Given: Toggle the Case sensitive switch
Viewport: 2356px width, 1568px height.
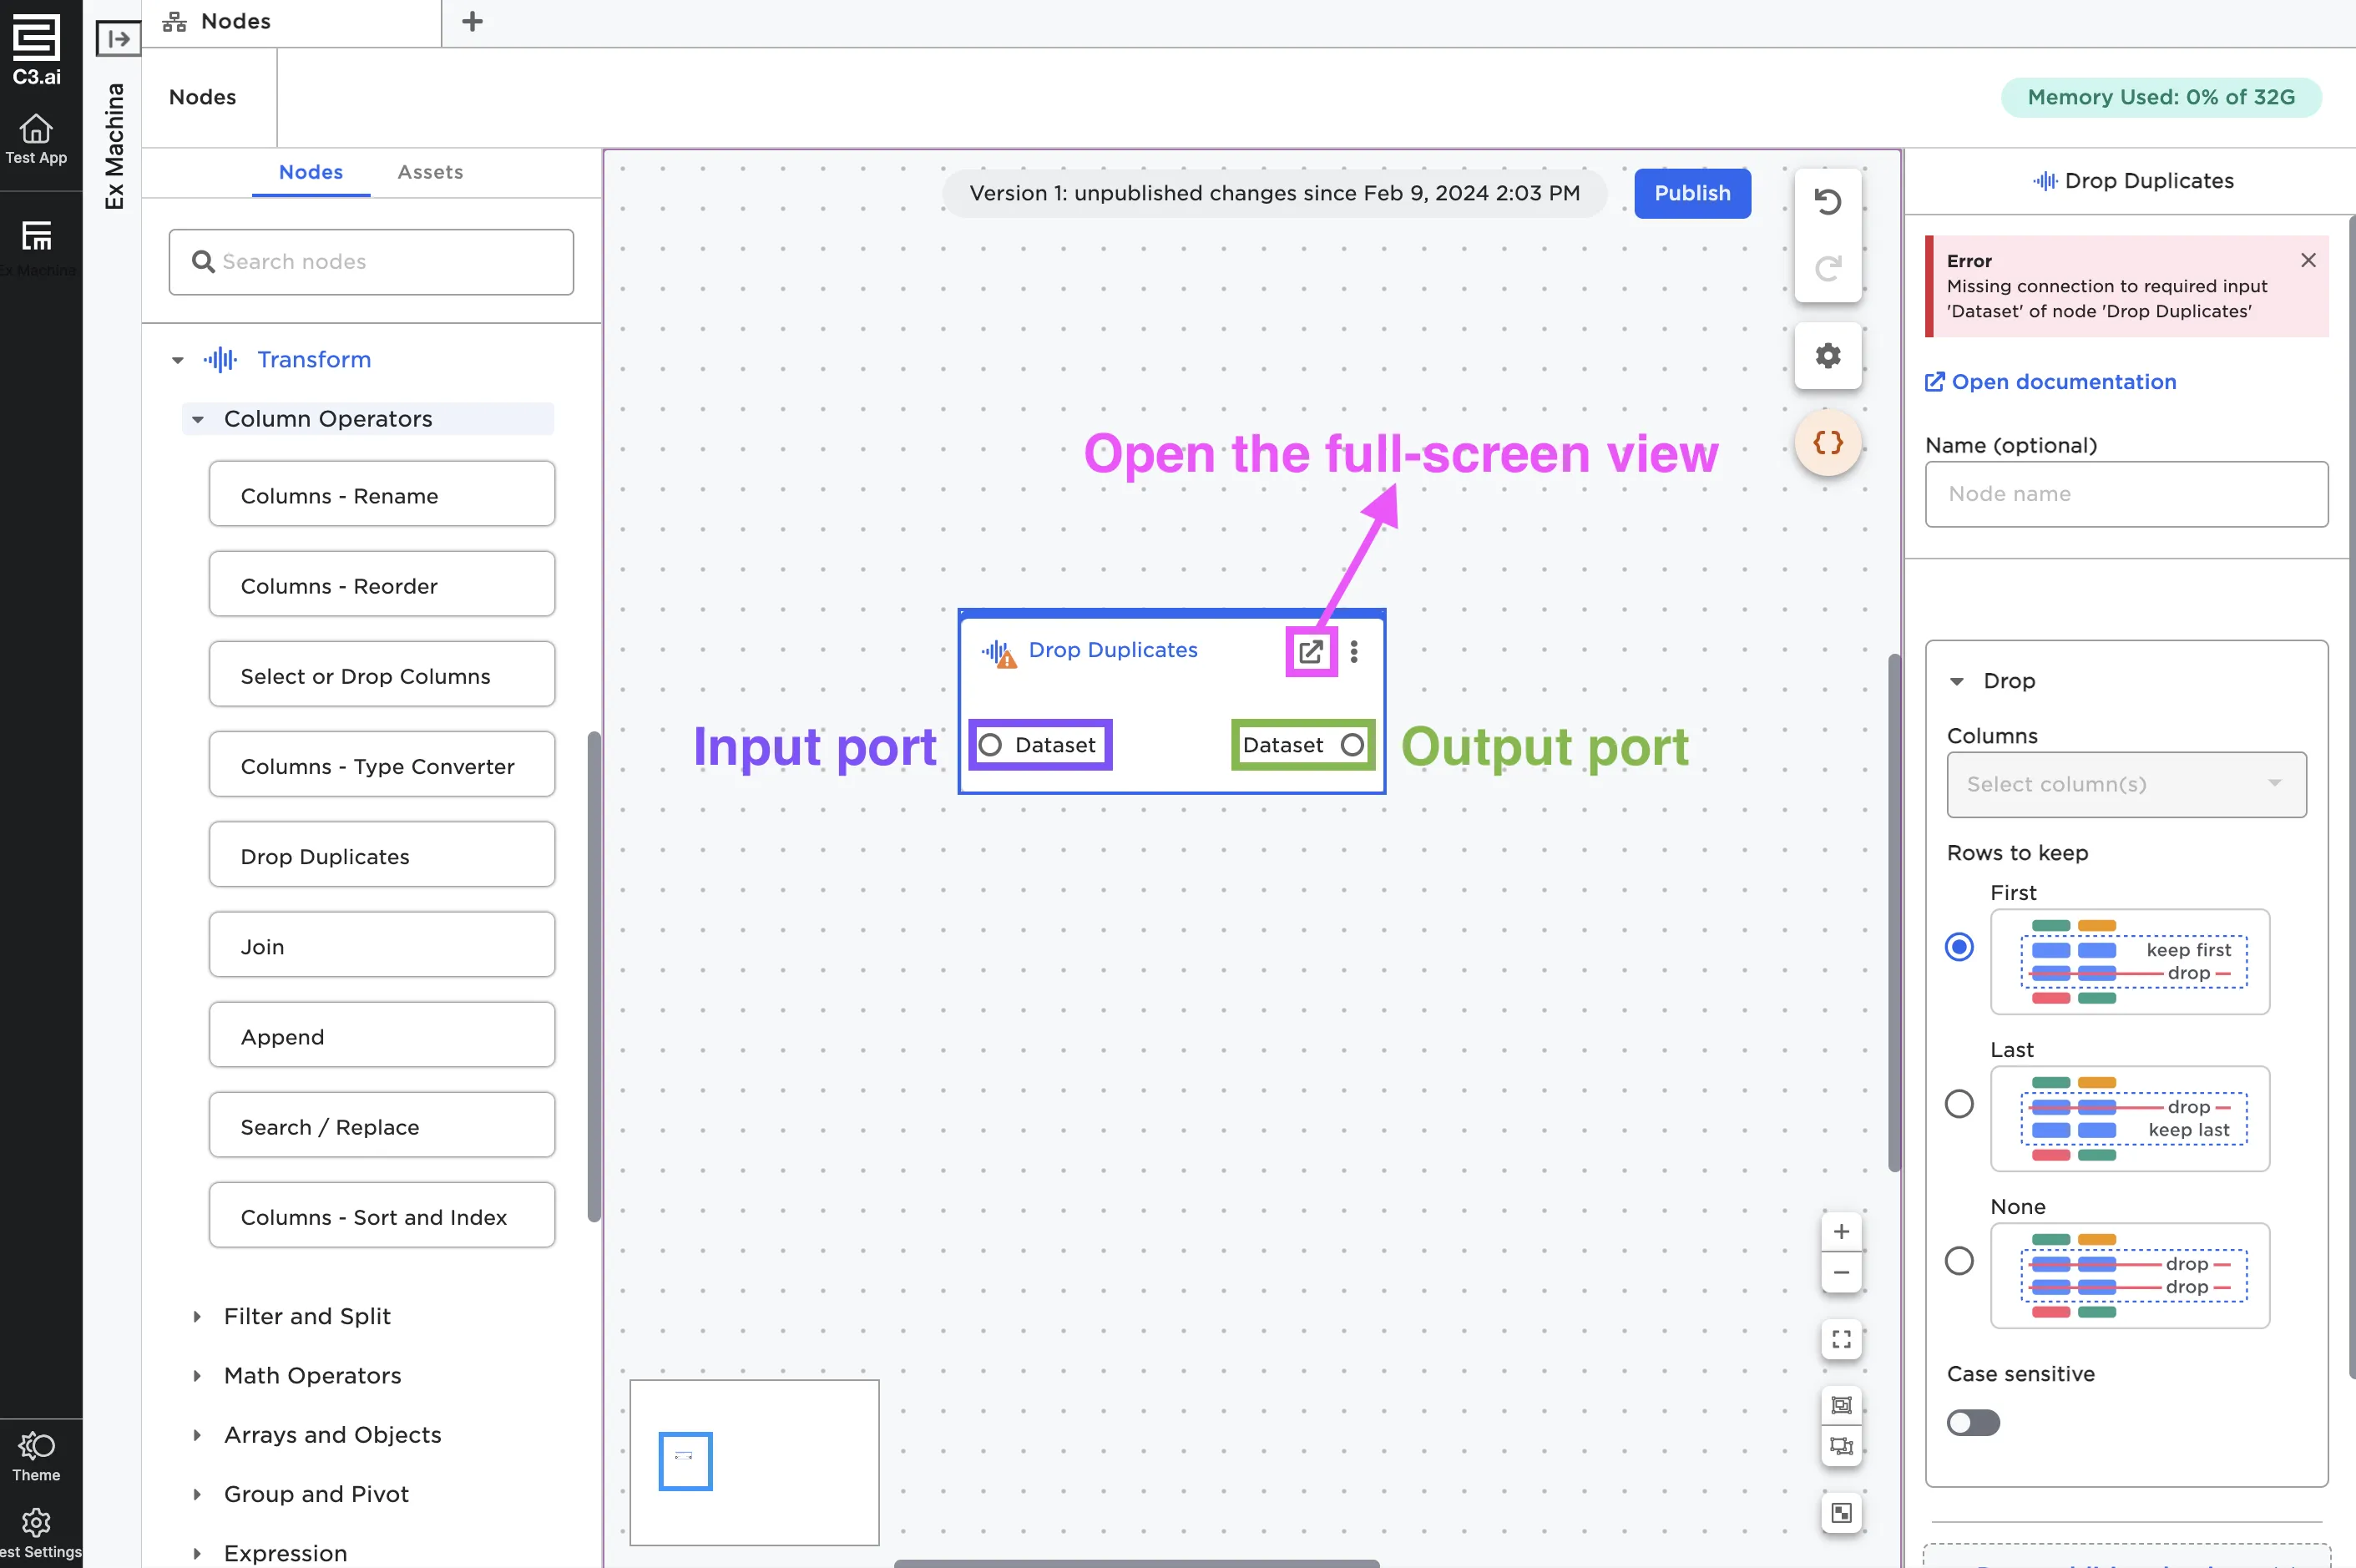Looking at the screenshot, I should (1973, 1422).
